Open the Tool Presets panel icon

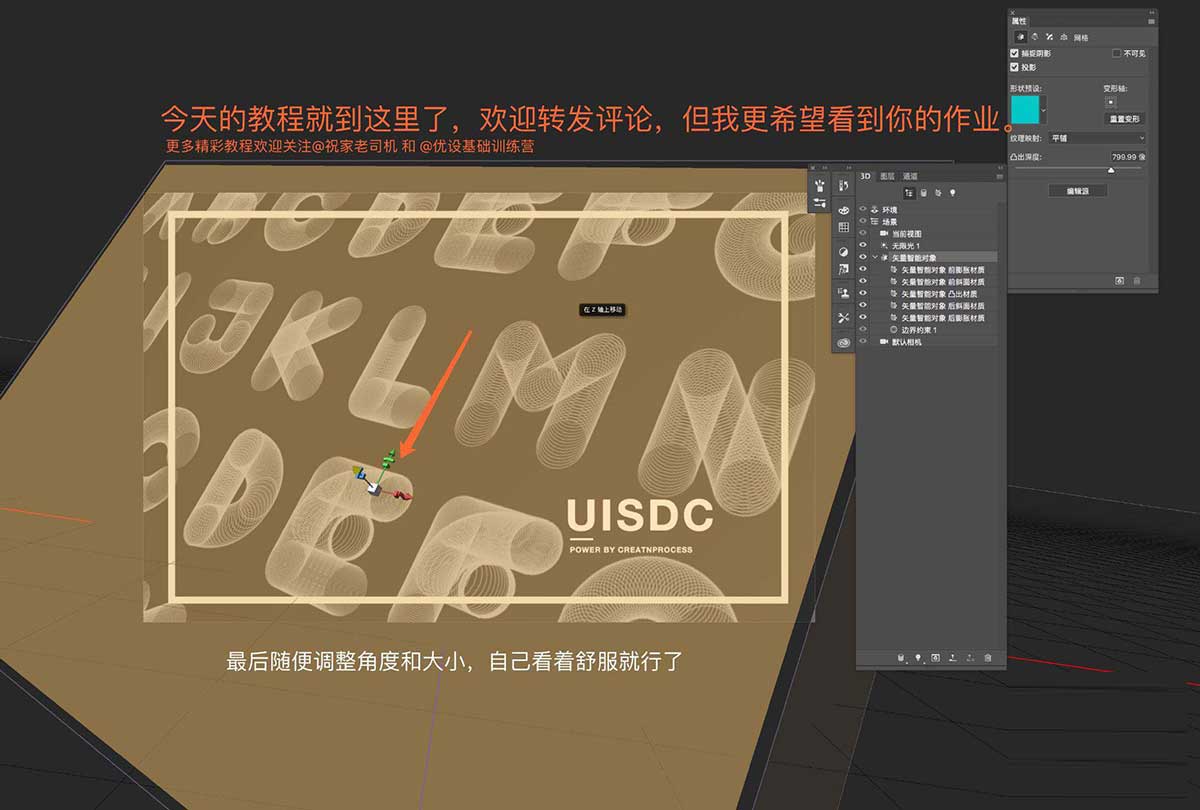(843, 318)
